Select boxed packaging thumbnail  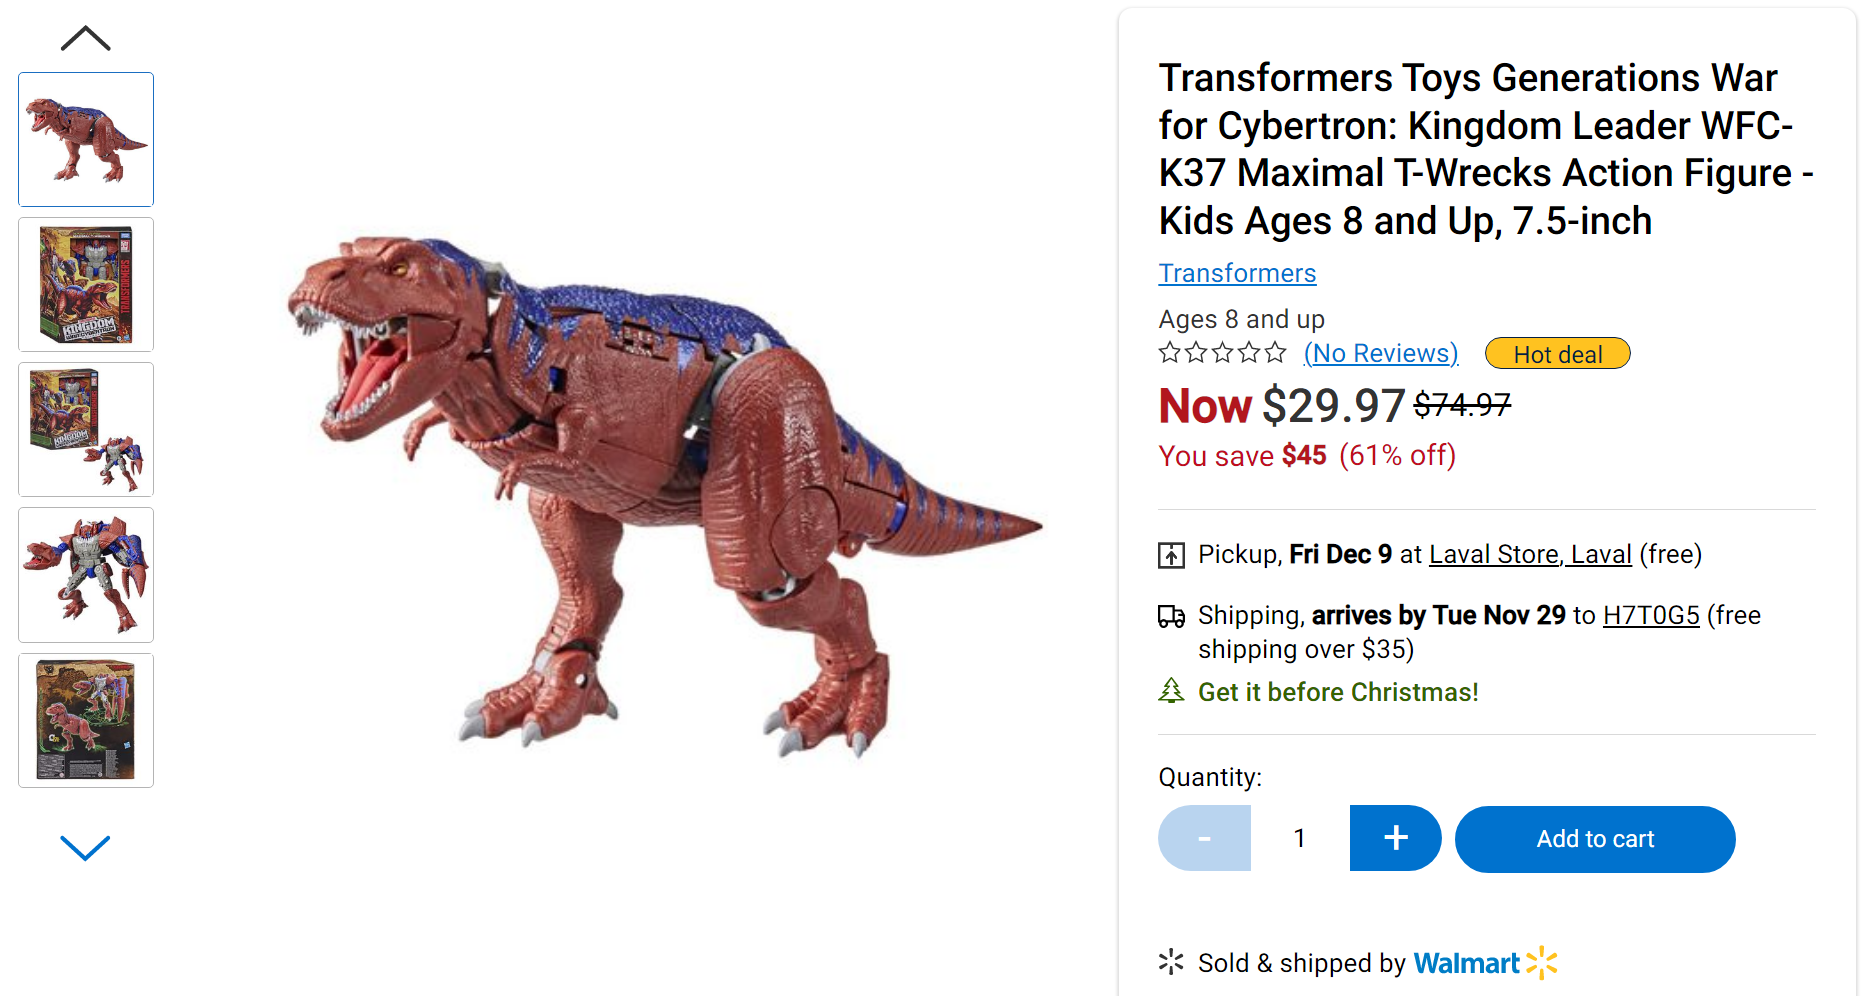pyautogui.click(x=86, y=284)
